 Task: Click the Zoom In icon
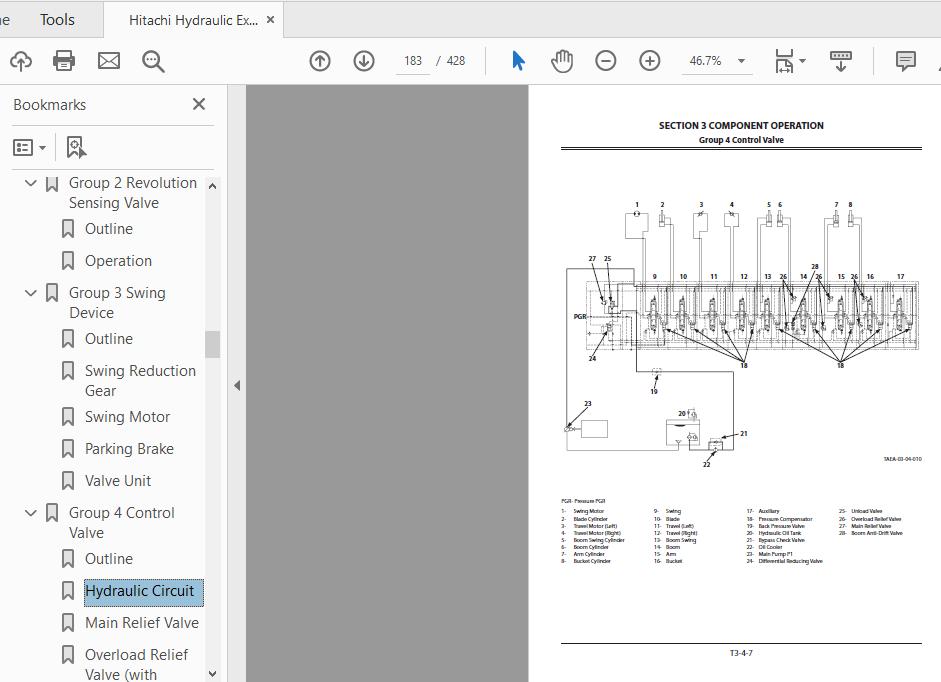click(x=650, y=60)
